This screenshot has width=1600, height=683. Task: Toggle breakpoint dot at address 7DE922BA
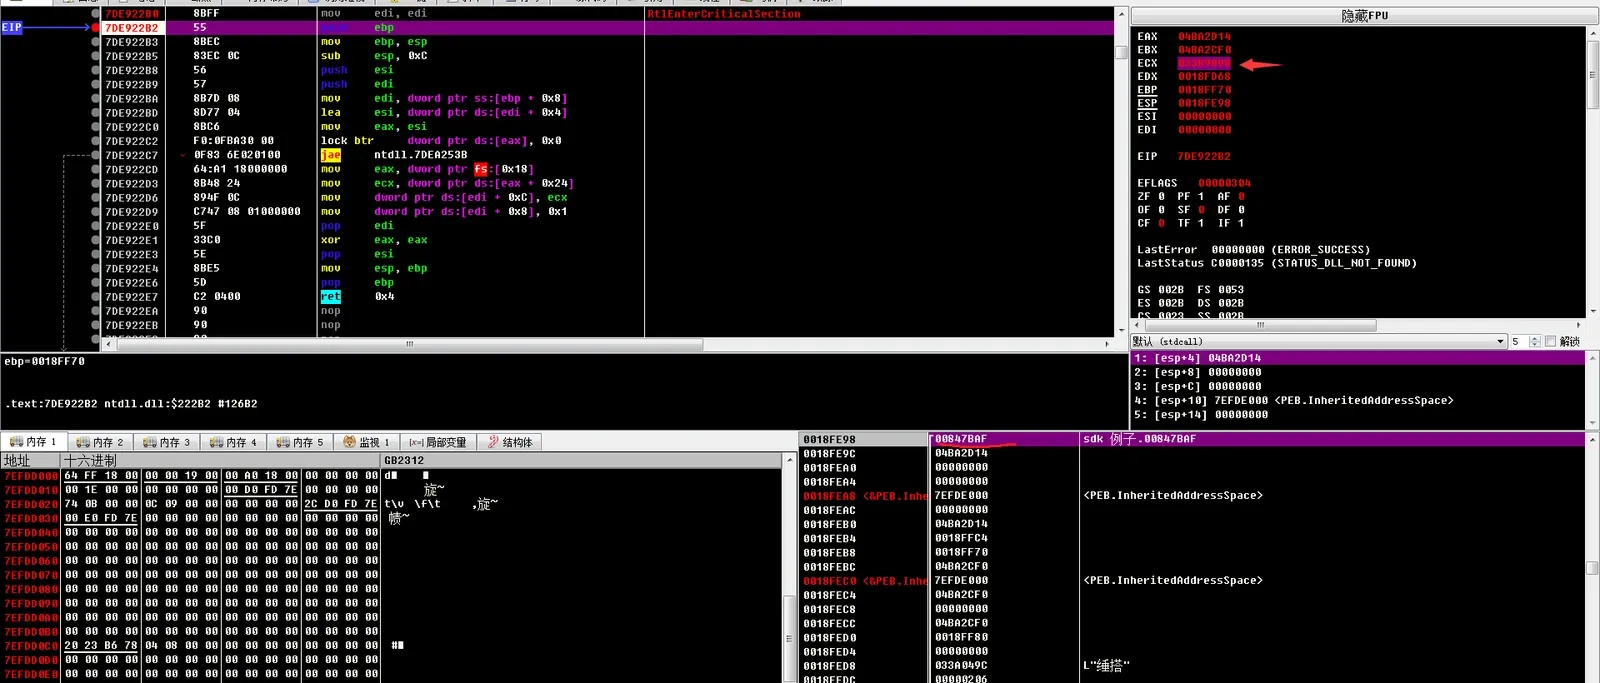tap(96, 99)
